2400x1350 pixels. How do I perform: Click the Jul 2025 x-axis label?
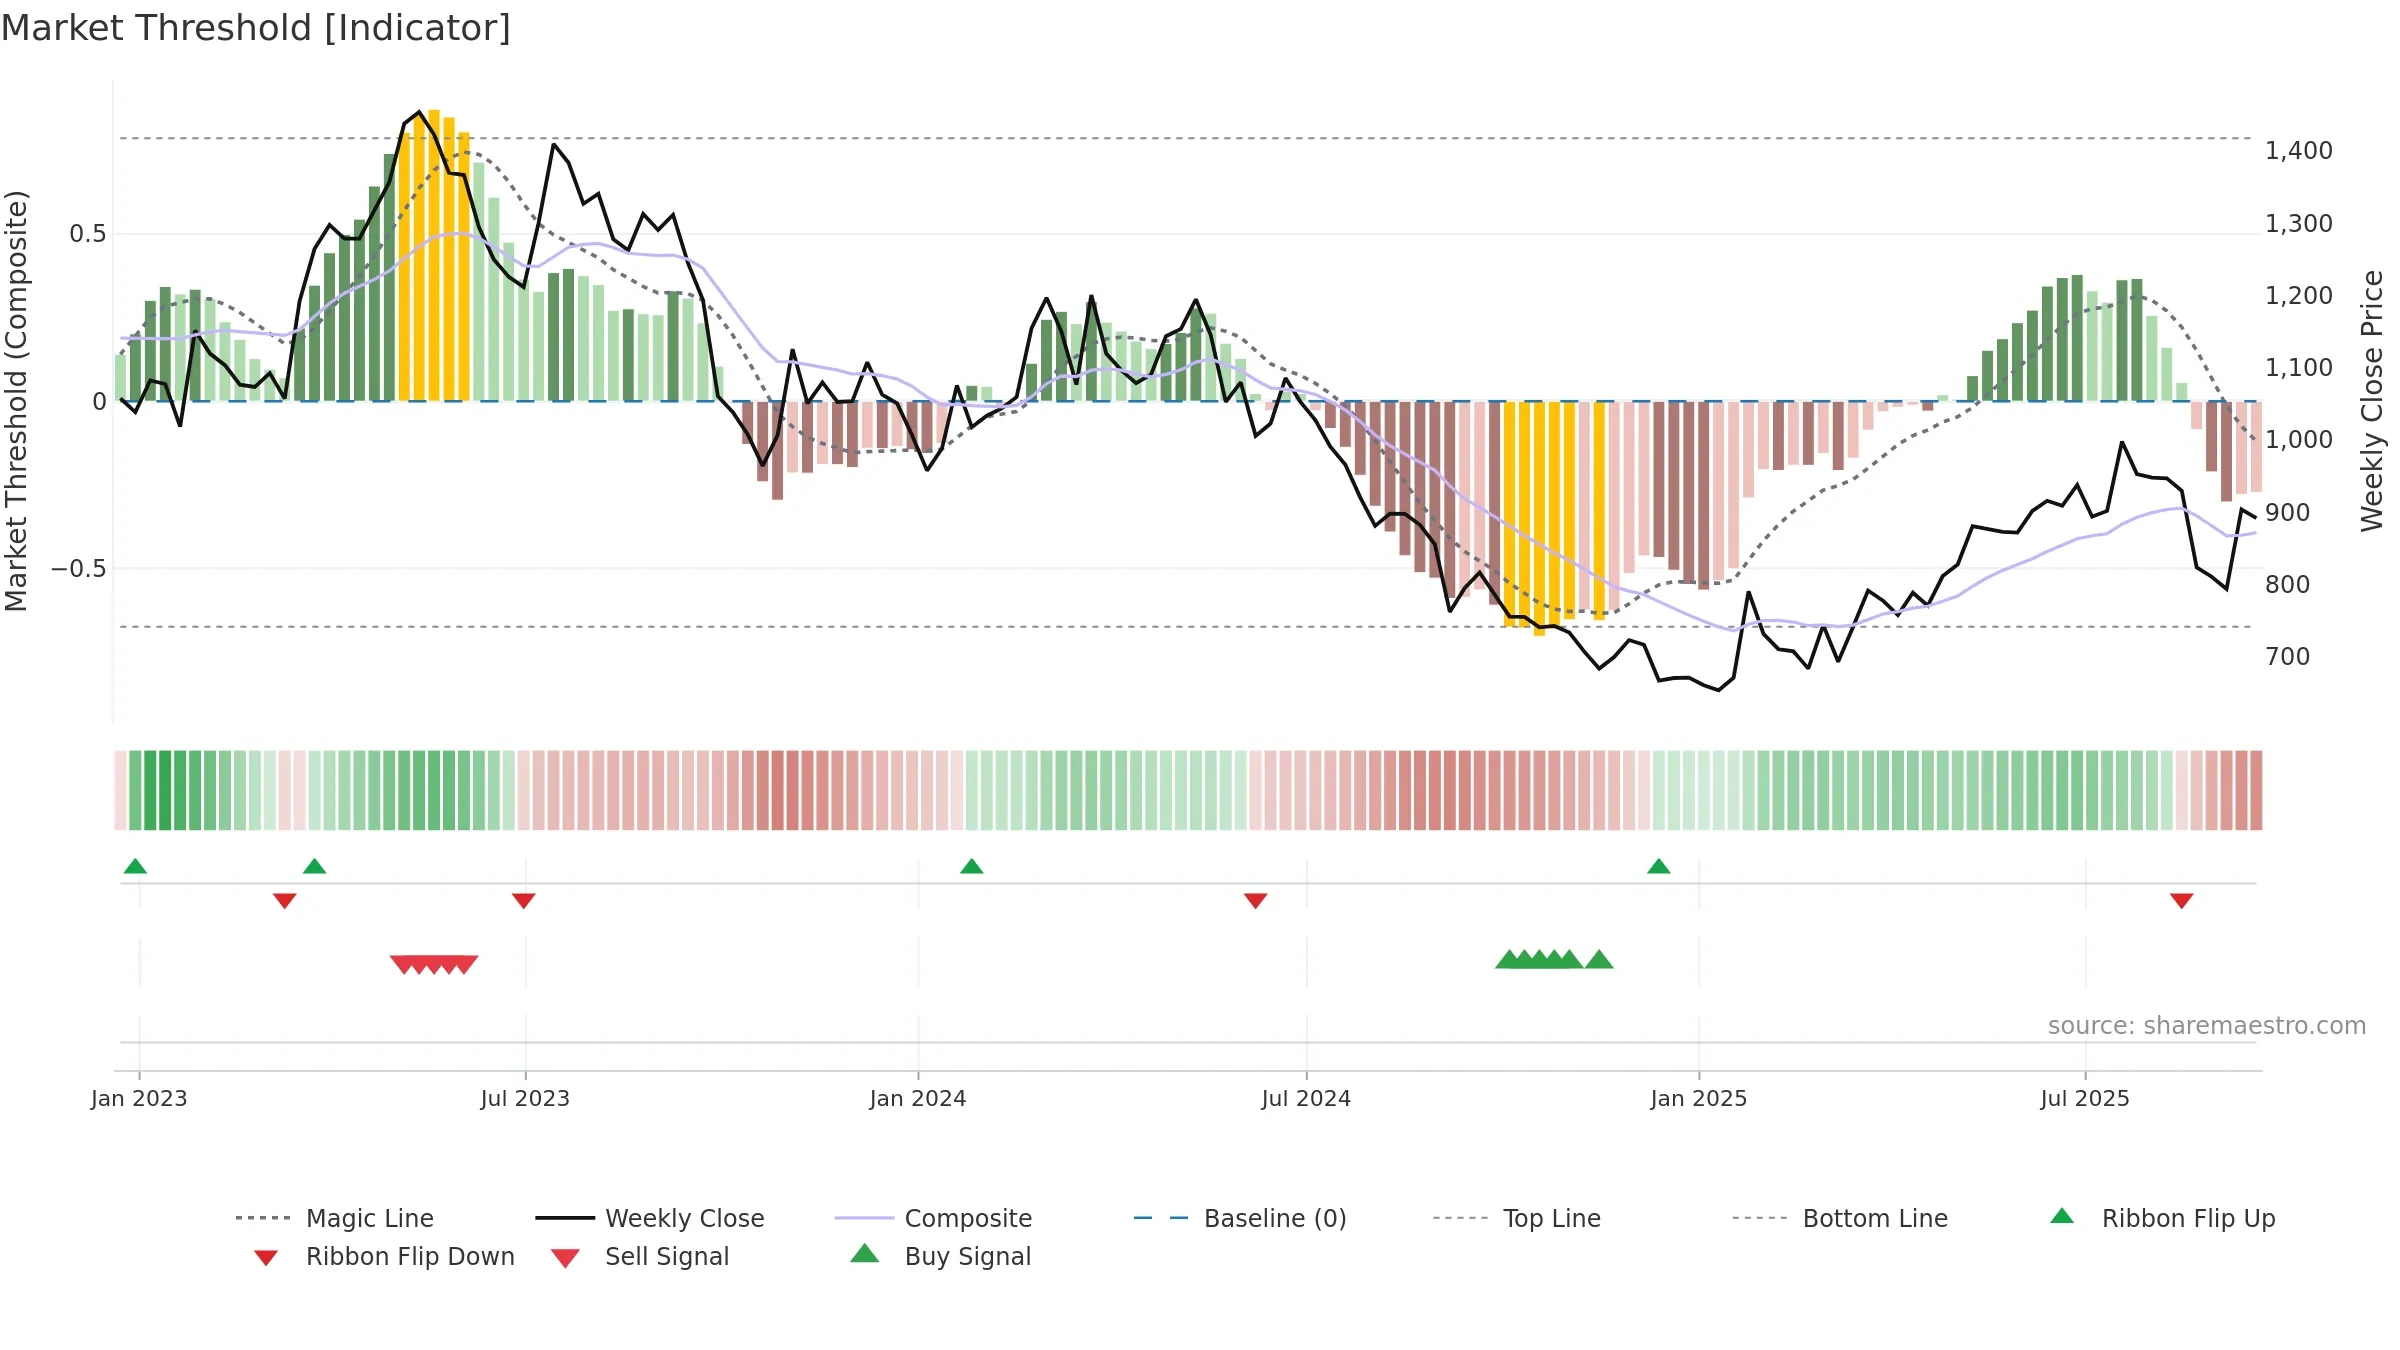point(2085,1099)
